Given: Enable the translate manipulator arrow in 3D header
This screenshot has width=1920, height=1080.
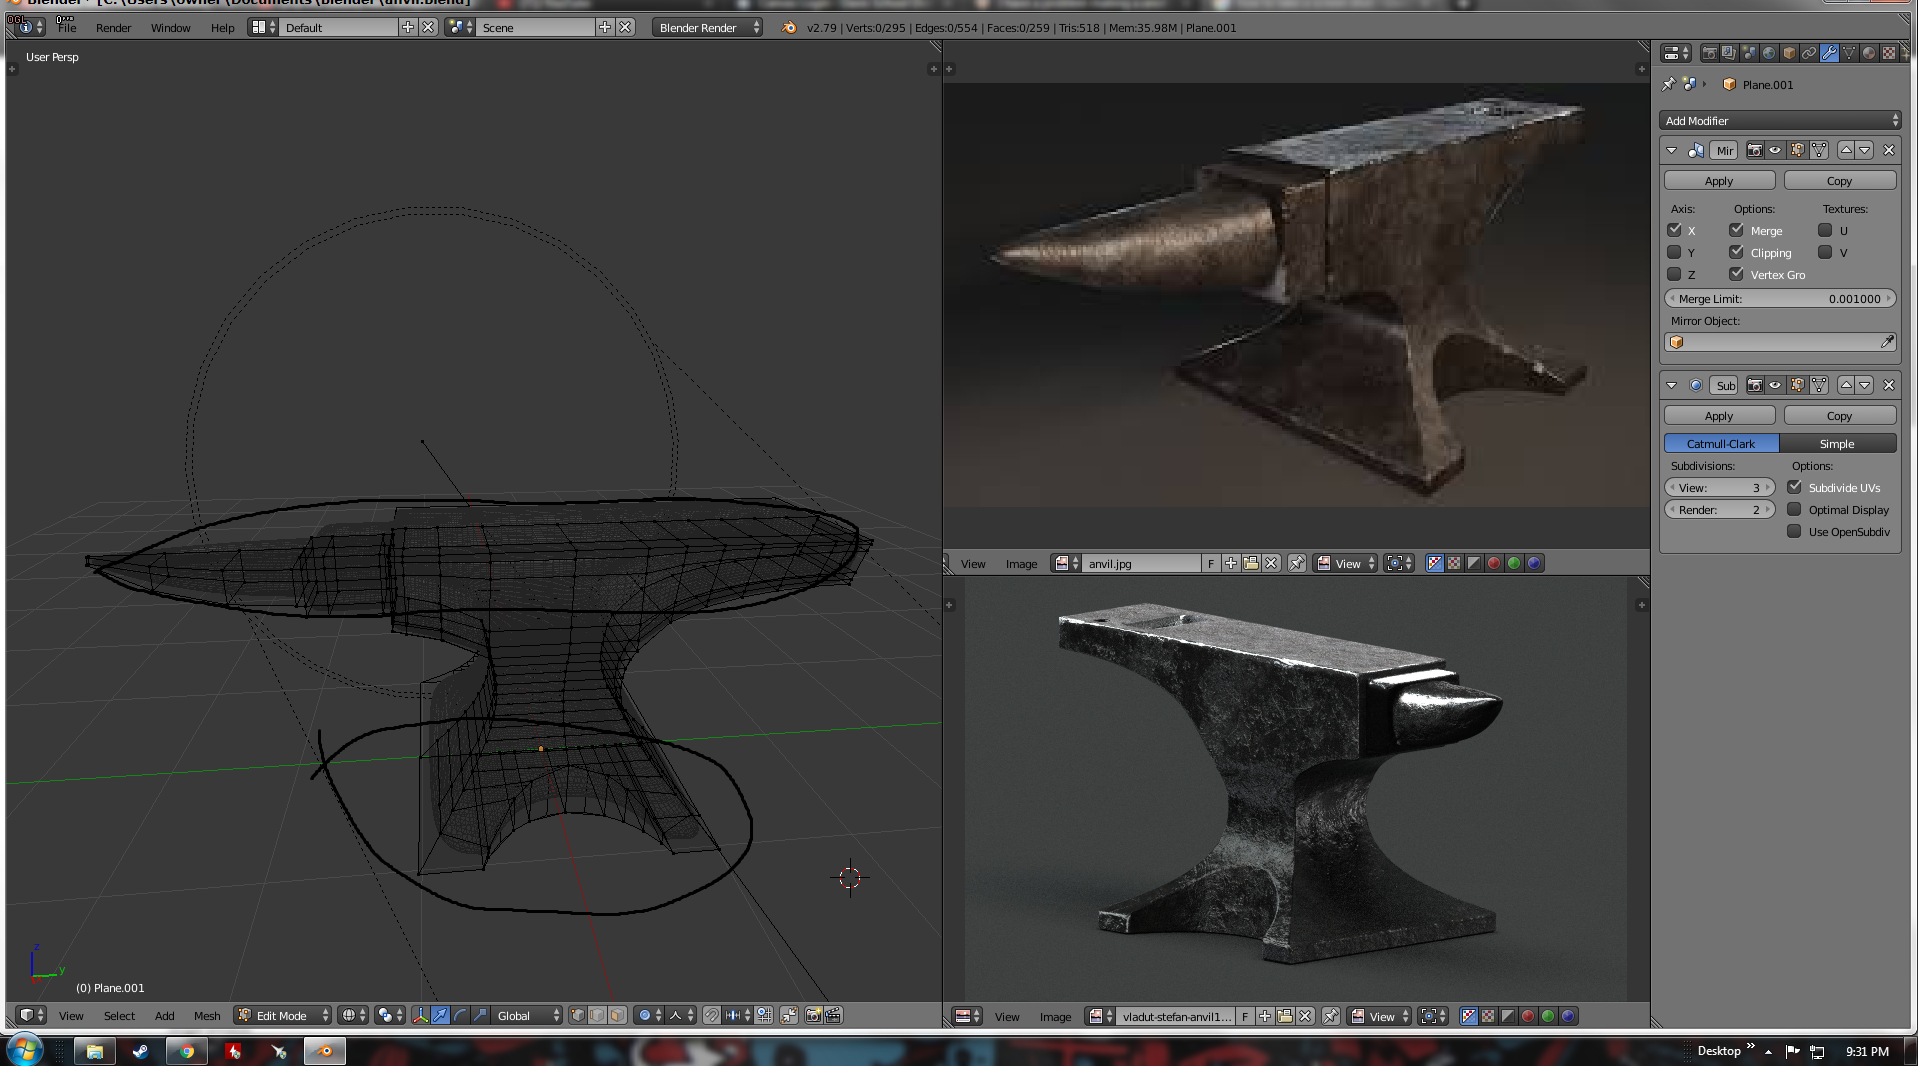Looking at the screenshot, I should coord(441,1015).
